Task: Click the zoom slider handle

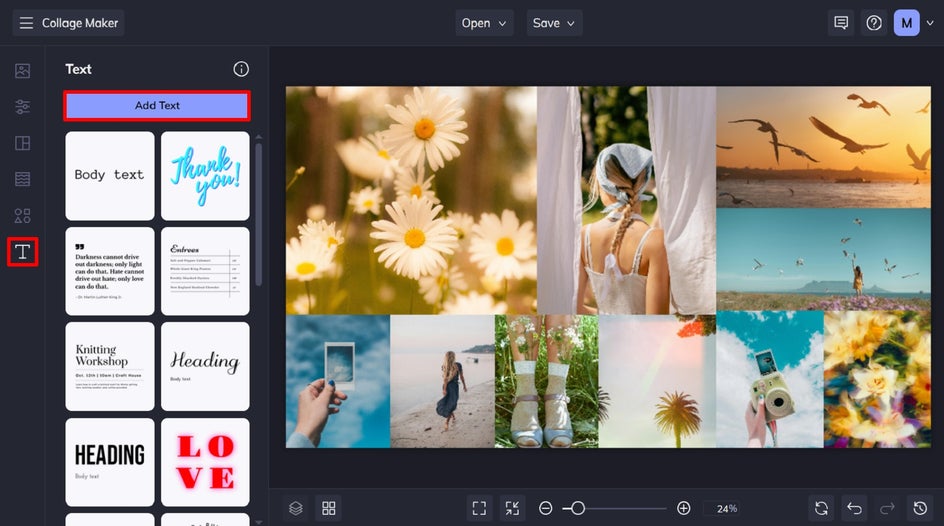Action: pyautogui.click(x=577, y=509)
